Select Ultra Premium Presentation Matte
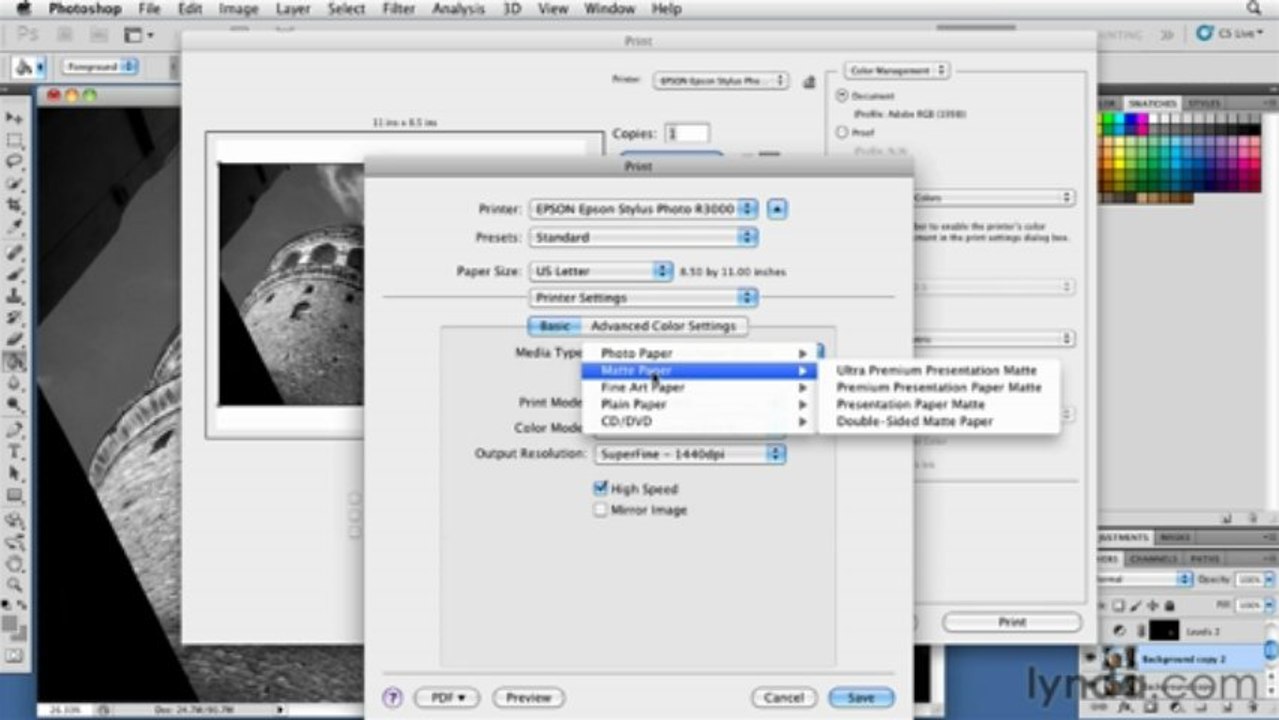This screenshot has height=720, width=1279. [938, 370]
